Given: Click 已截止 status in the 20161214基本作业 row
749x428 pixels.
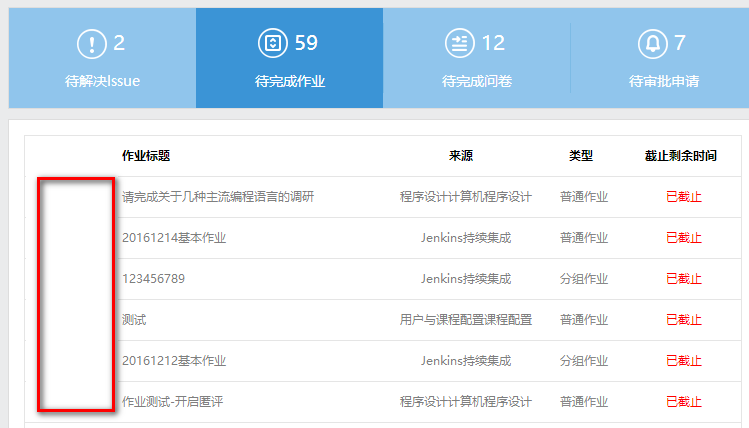Looking at the screenshot, I should tap(684, 238).
